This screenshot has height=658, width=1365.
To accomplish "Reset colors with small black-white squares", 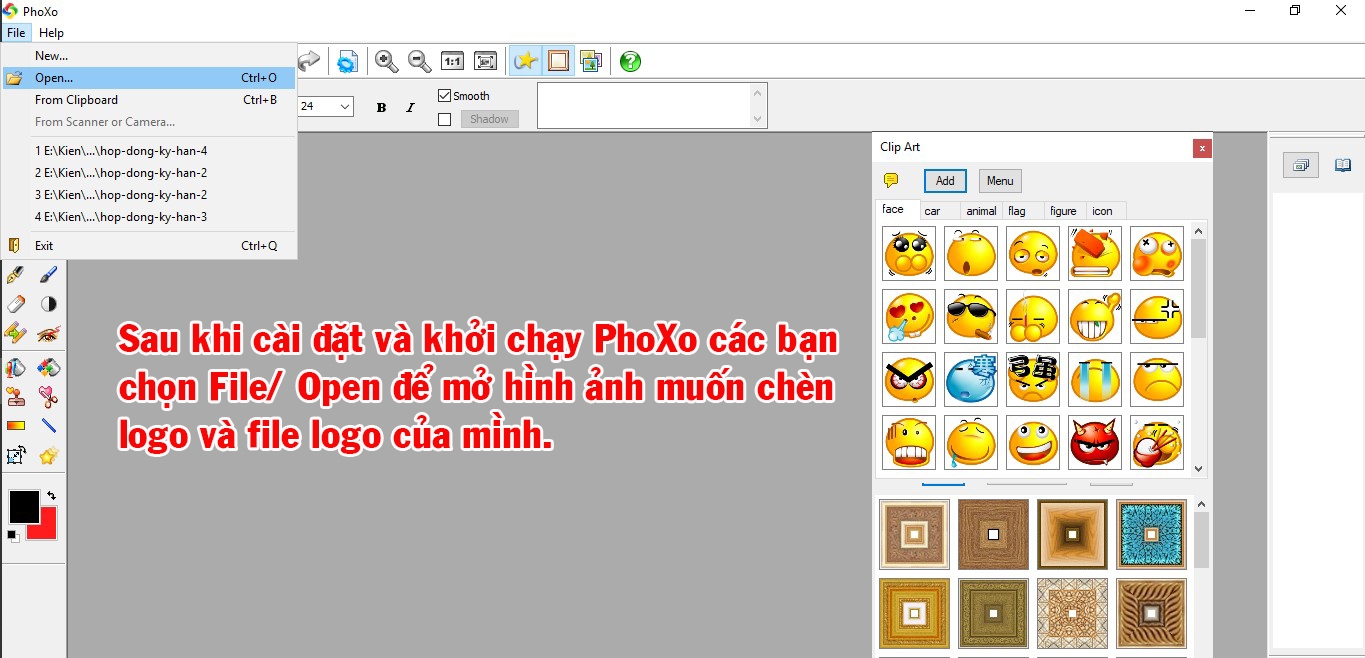I will [x=13, y=536].
